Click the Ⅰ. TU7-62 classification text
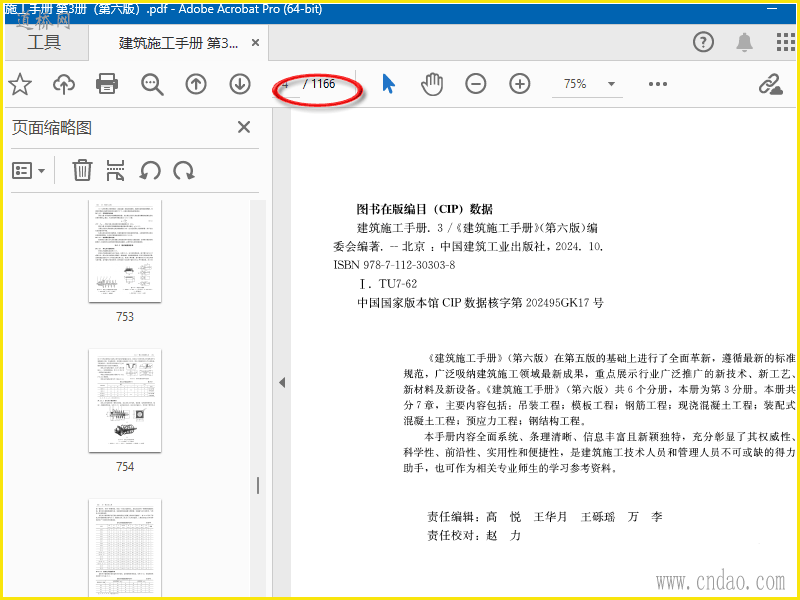The width and height of the screenshot is (800, 600). (388, 284)
